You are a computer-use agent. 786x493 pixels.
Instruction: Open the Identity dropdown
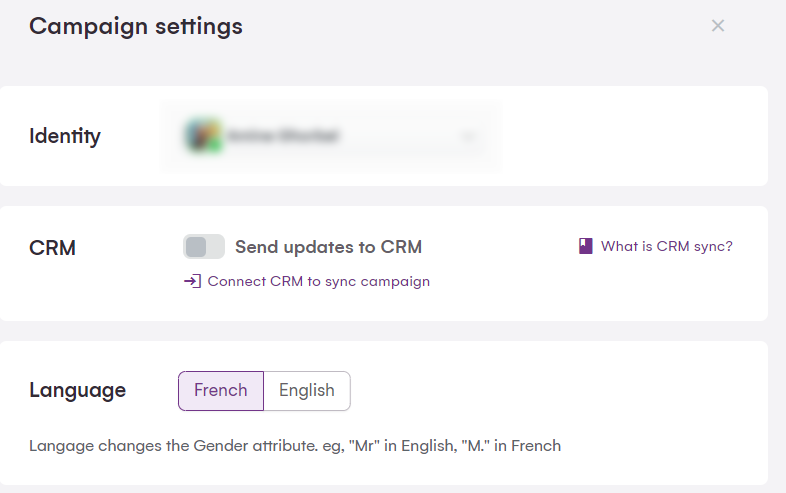point(330,135)
